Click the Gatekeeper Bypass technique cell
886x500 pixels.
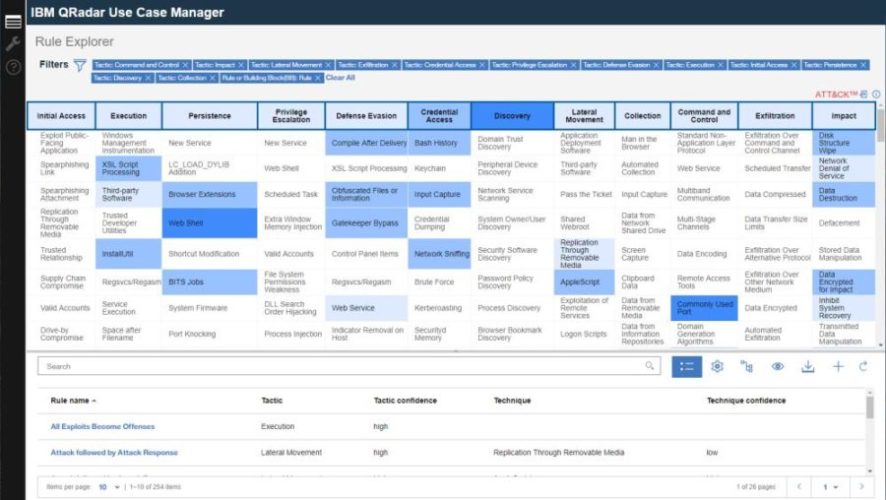[x=366, y=223]
